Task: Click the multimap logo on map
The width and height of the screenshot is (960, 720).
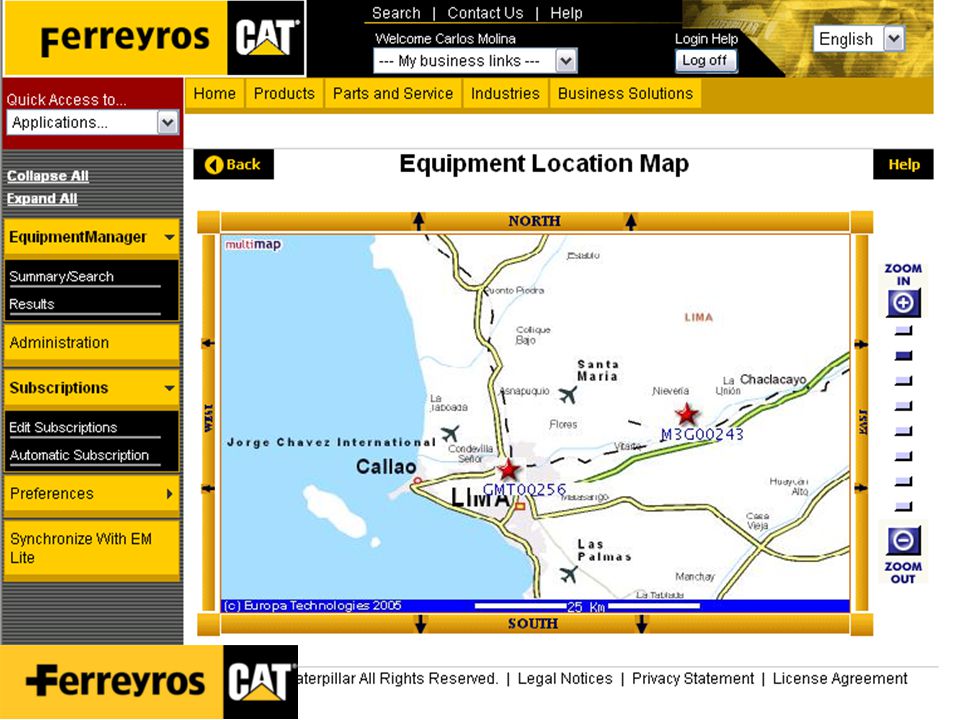Action: (x=253, y=244)
